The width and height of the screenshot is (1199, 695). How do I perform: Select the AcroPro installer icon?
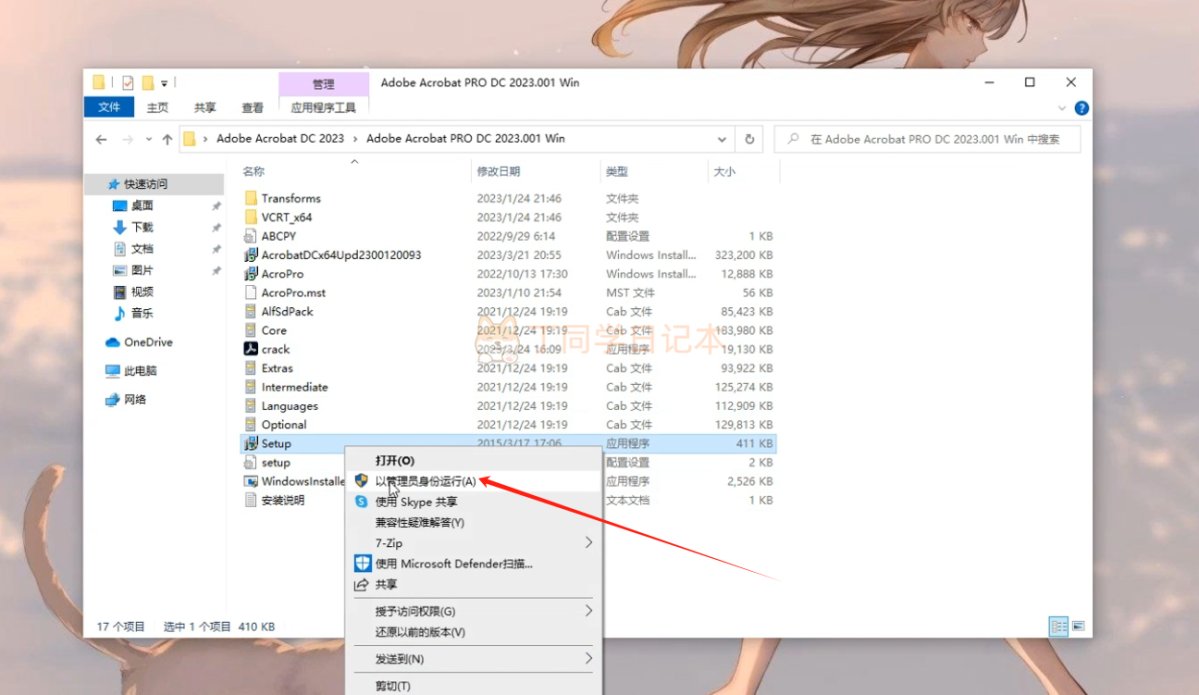(x=251, y=274)
